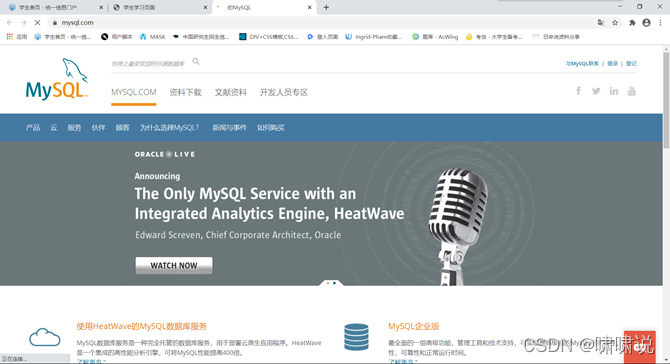Click the cloud icon beside HeatWave service

(44, 337)
